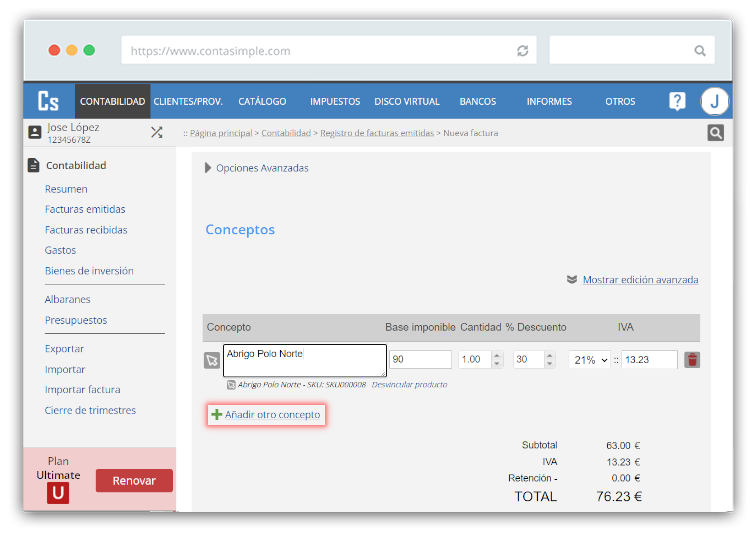Open Resumen in sidebar
Image resolution: width=750 pixels, height=535 pixels.
[x=66, y=189]
